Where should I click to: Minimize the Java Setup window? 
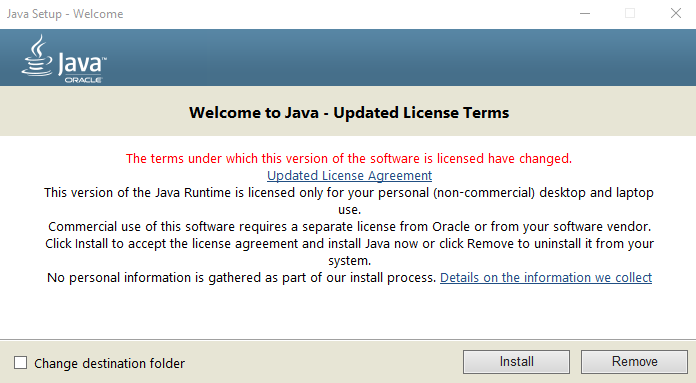coord(585,14)
